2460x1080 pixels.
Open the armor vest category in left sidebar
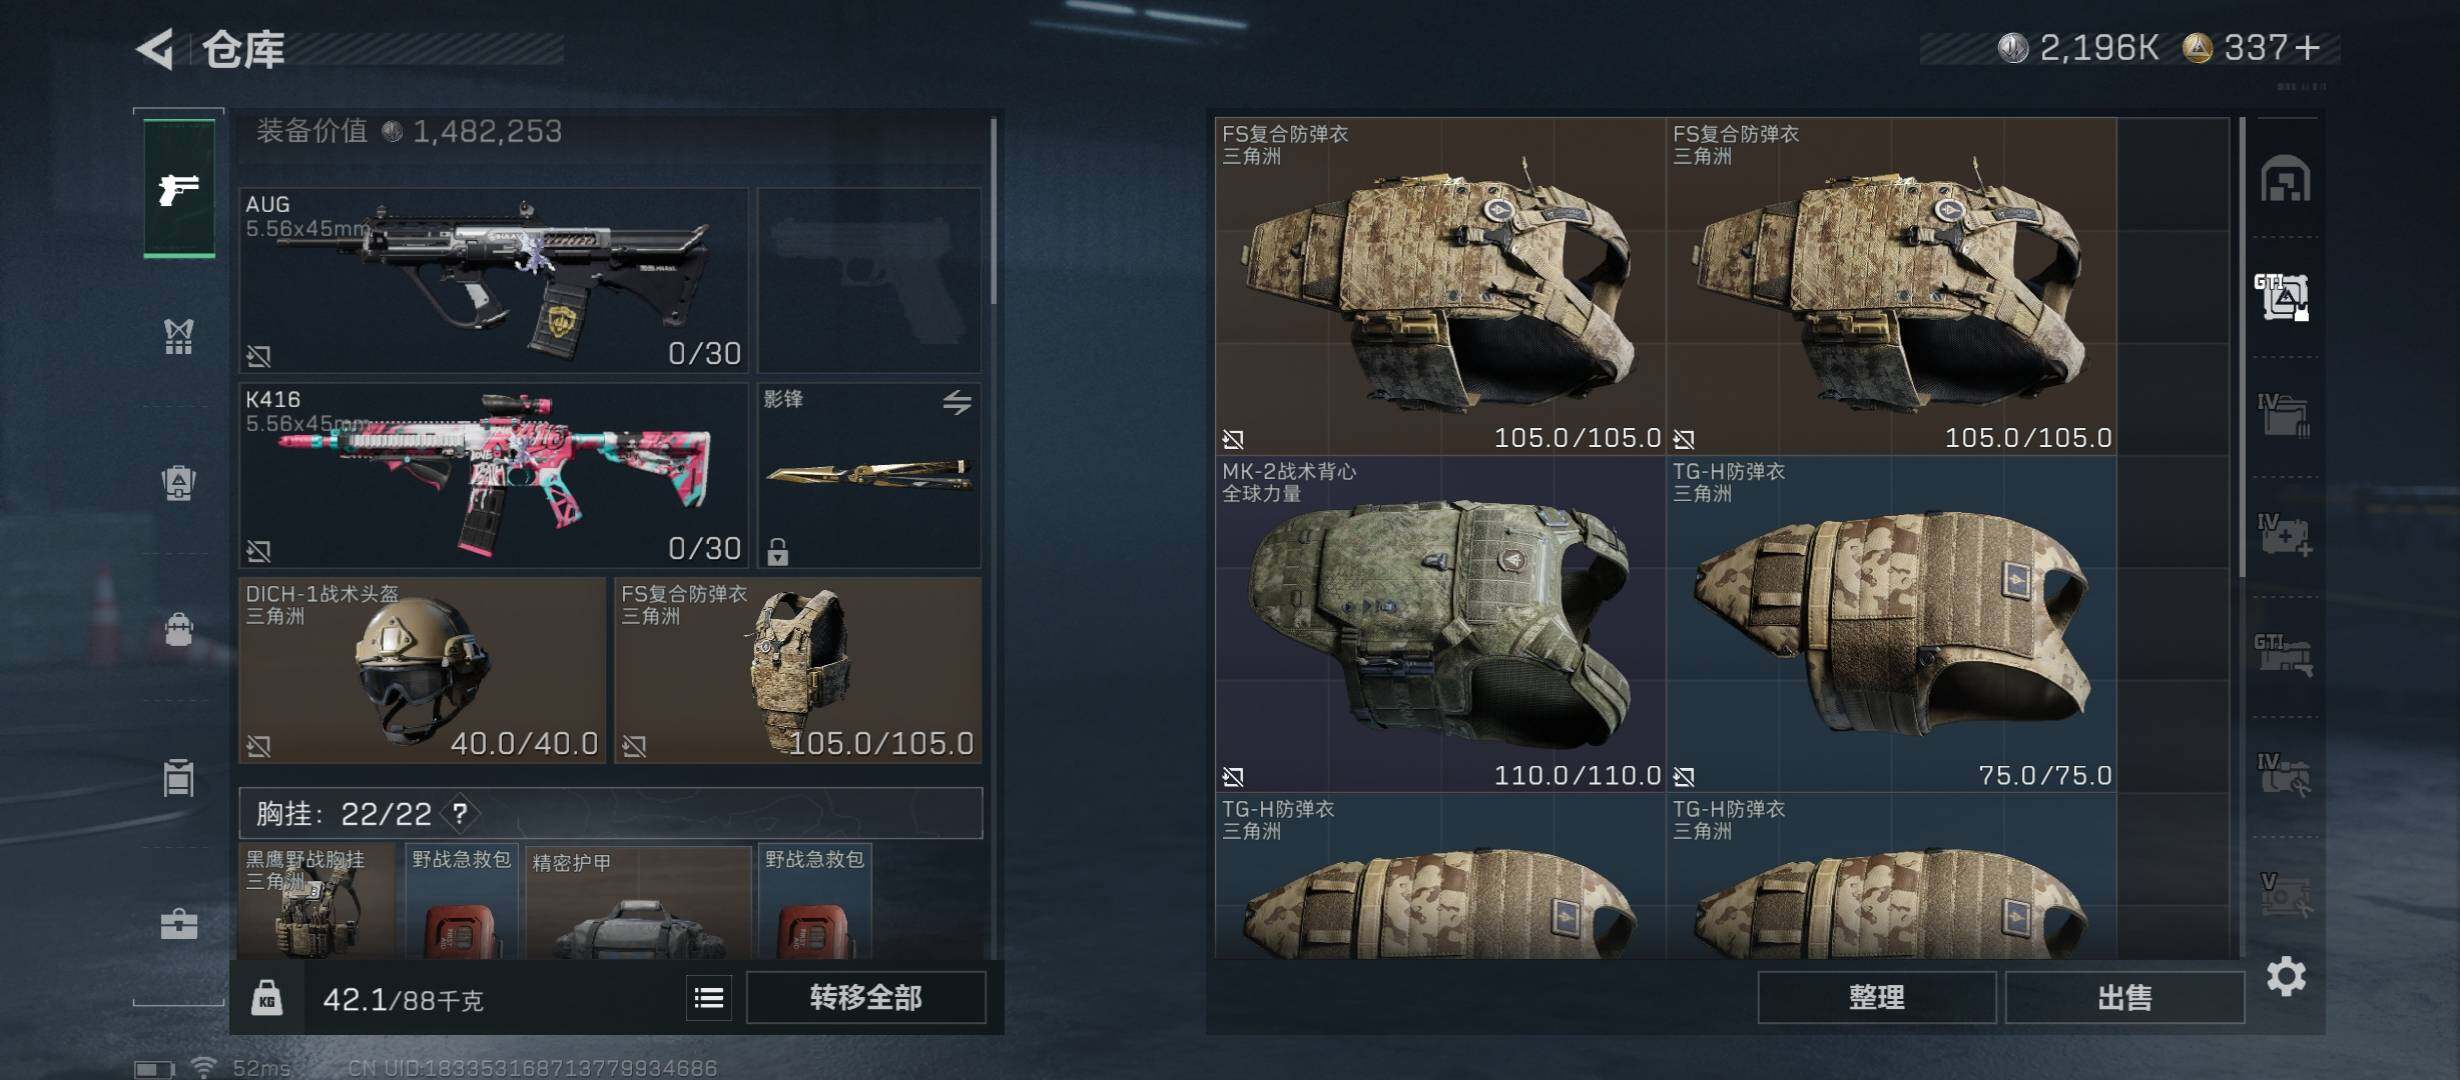[x=179, y=336]
